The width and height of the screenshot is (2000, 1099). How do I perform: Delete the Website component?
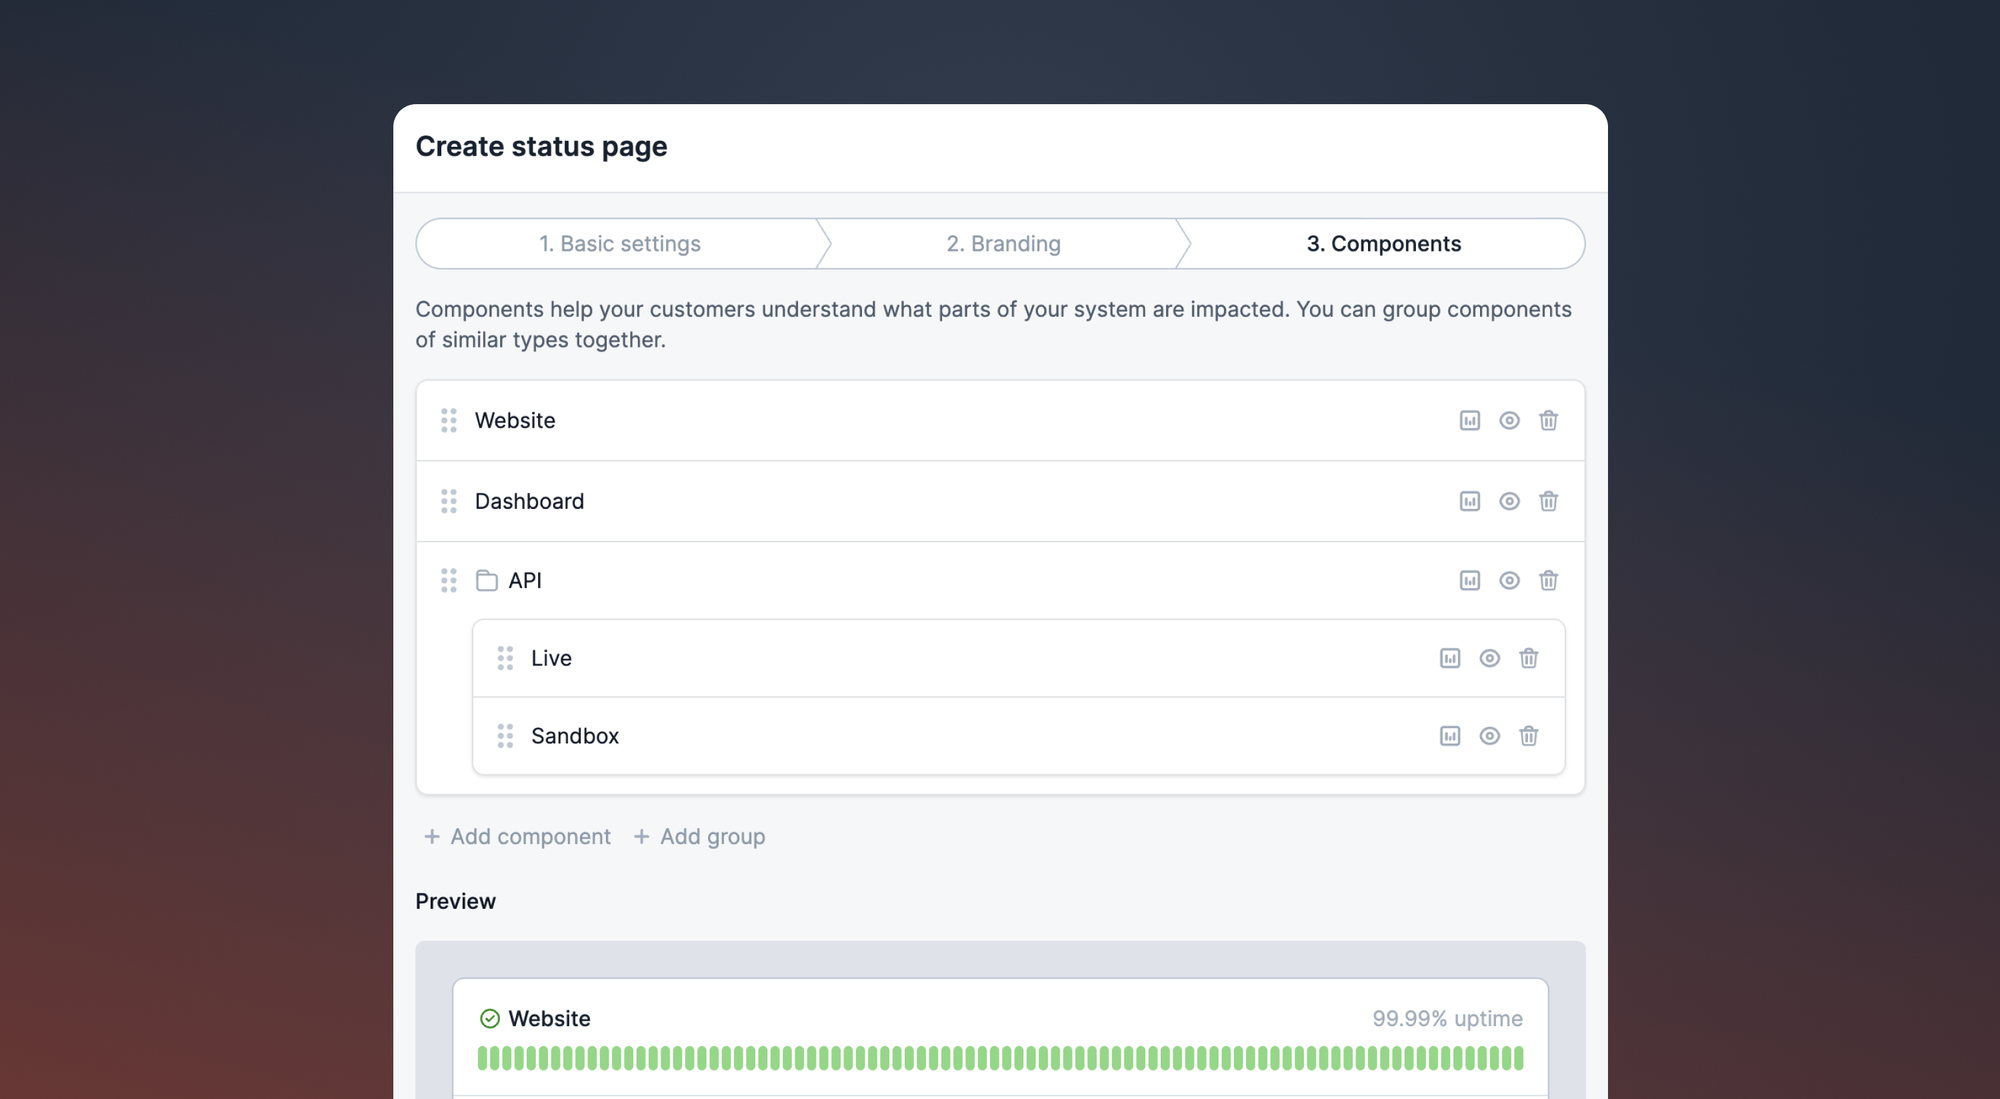click(x=1548, y=421)
